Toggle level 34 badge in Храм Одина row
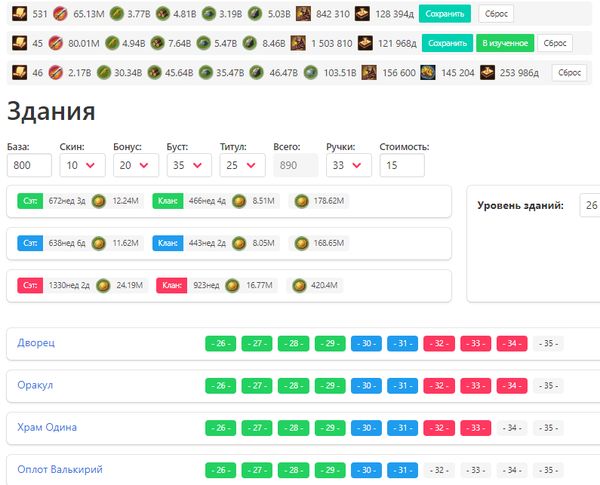The image size is (600, 485). tap(513, 428)
